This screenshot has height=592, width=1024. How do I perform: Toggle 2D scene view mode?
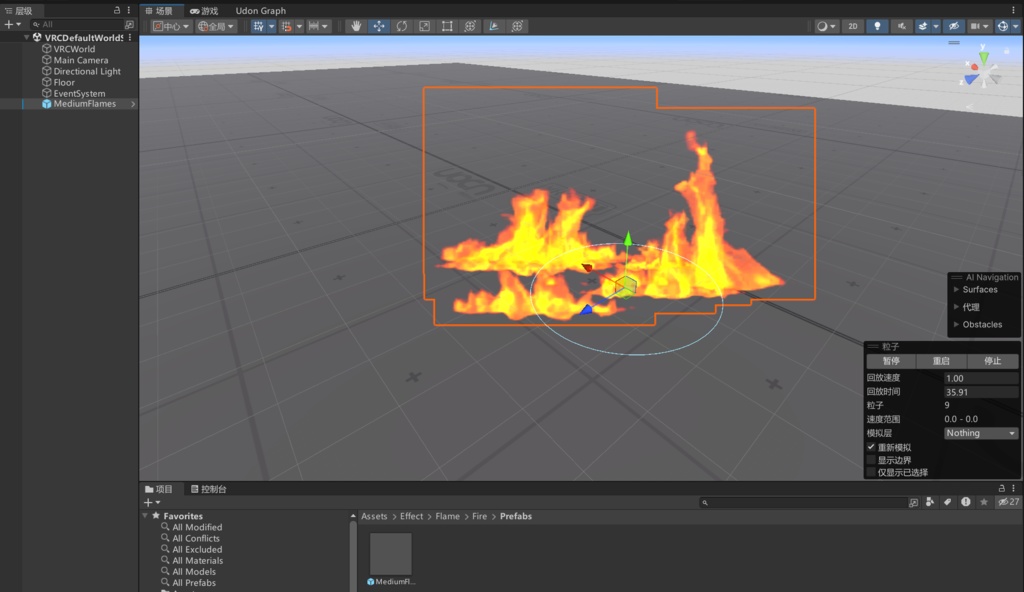tap(853, 26)
